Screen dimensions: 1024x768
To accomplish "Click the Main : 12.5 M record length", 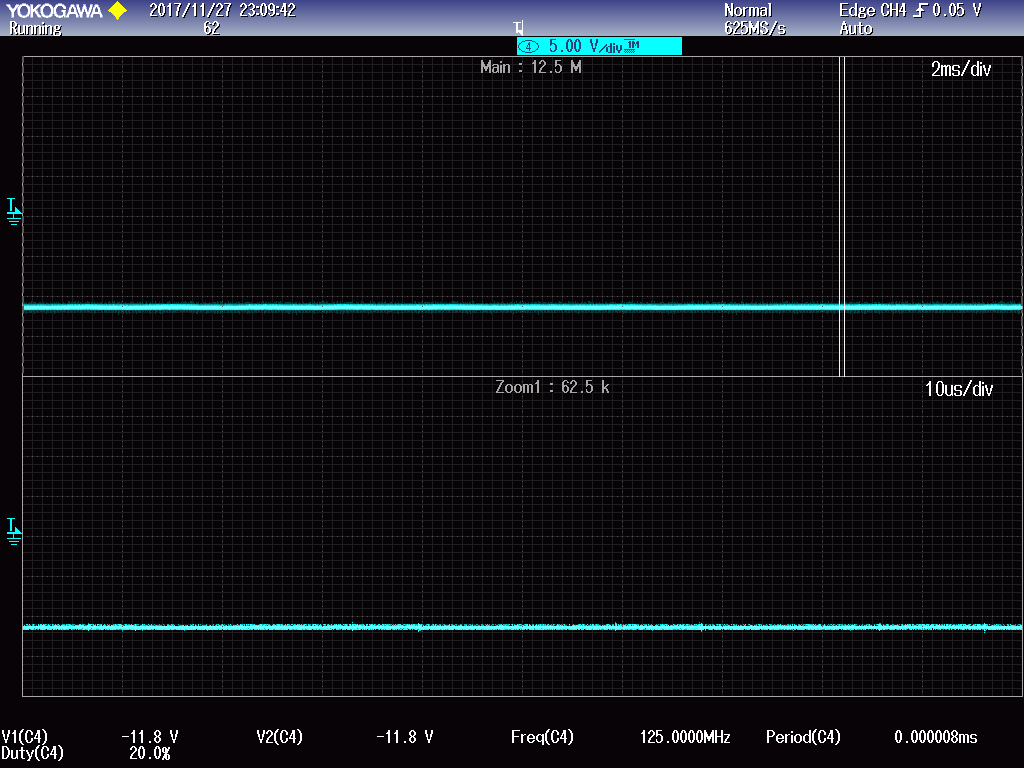I will click(530, 67).
